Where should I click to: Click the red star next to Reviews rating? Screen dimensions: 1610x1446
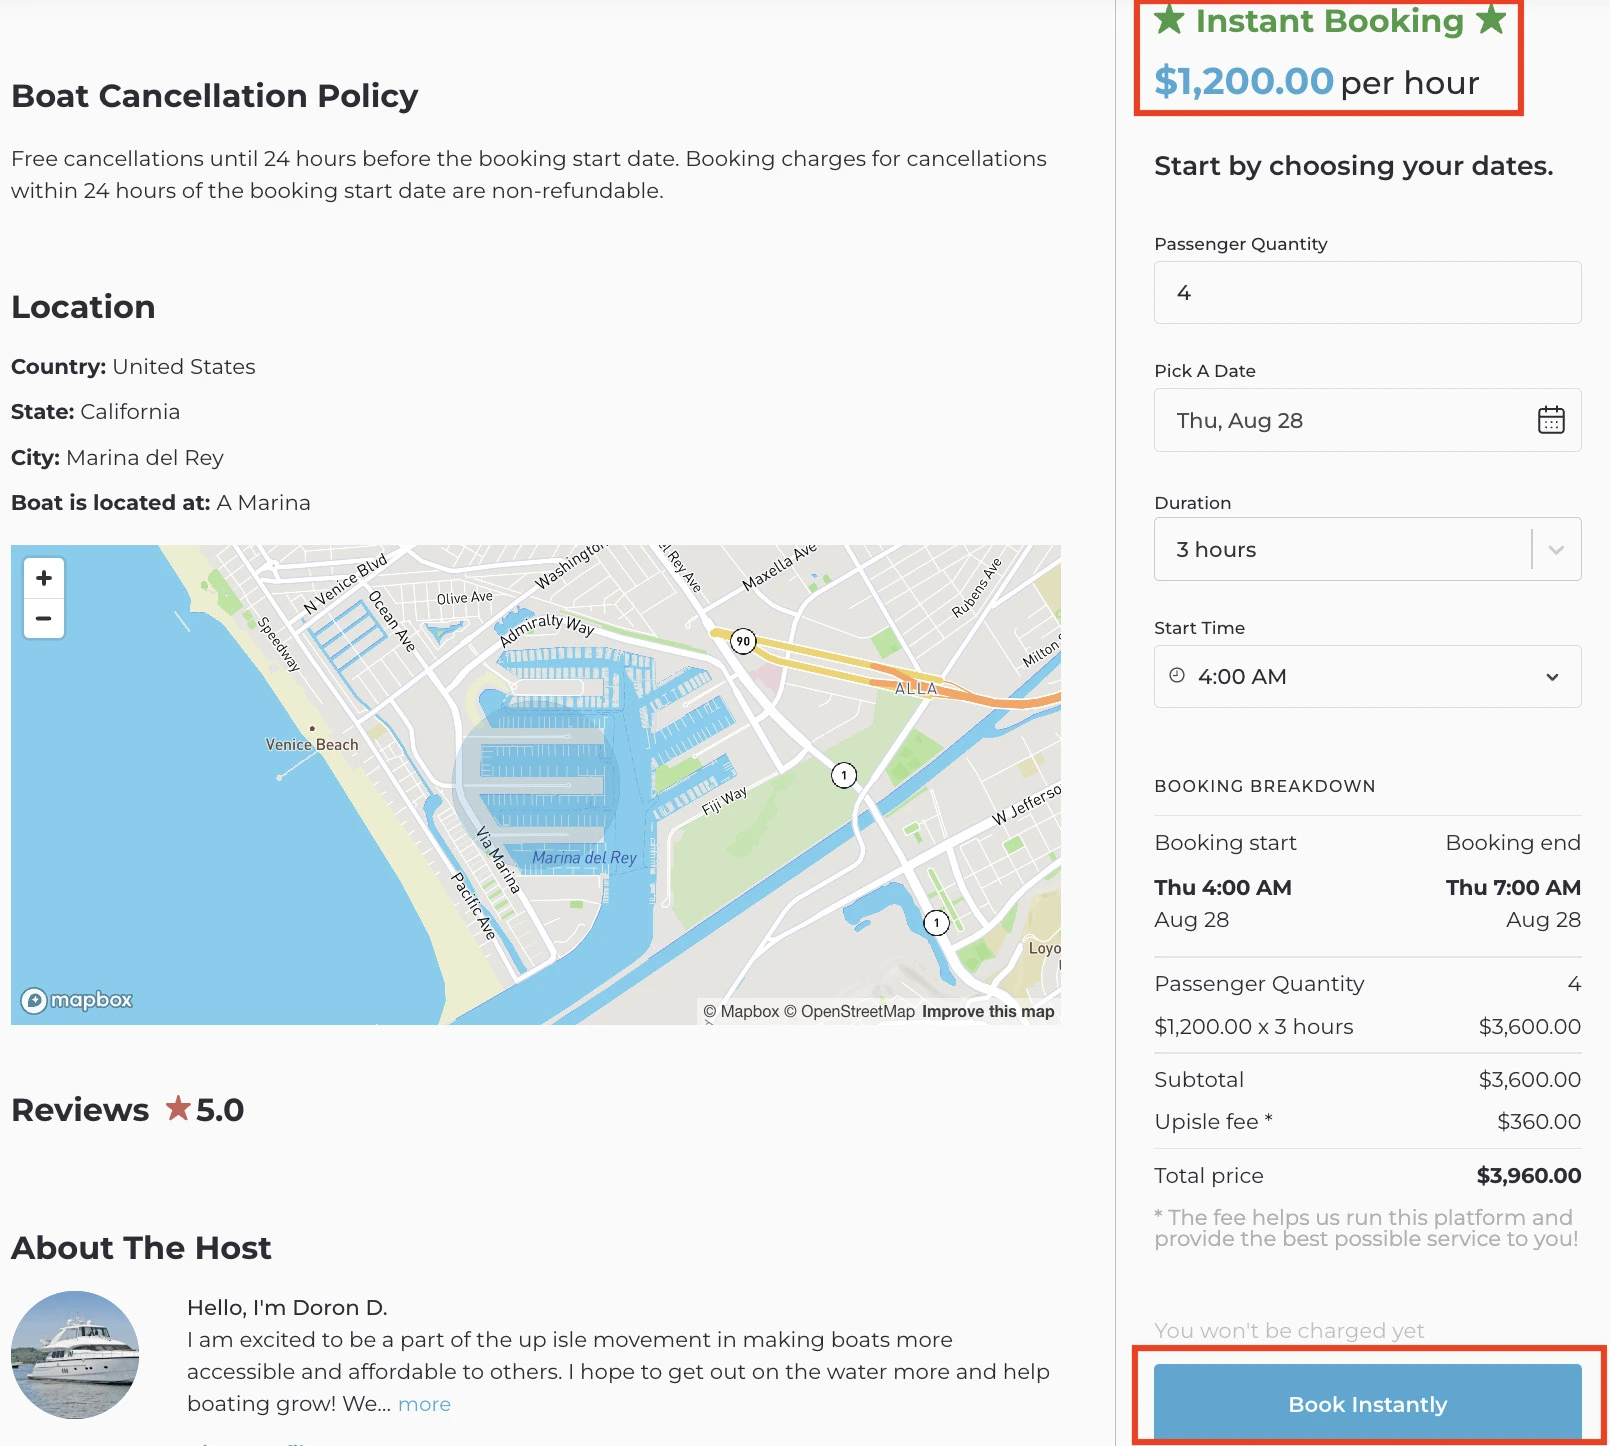[180, 1109]
